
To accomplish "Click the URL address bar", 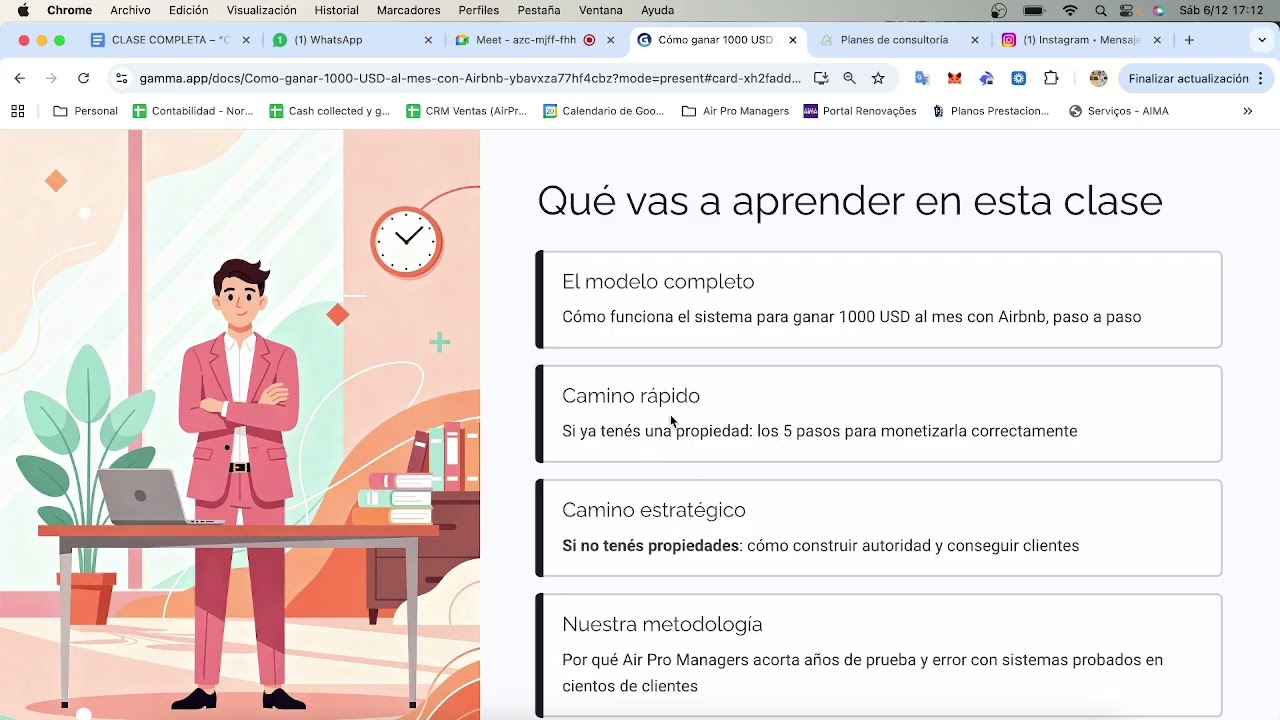I will (470, 78).
